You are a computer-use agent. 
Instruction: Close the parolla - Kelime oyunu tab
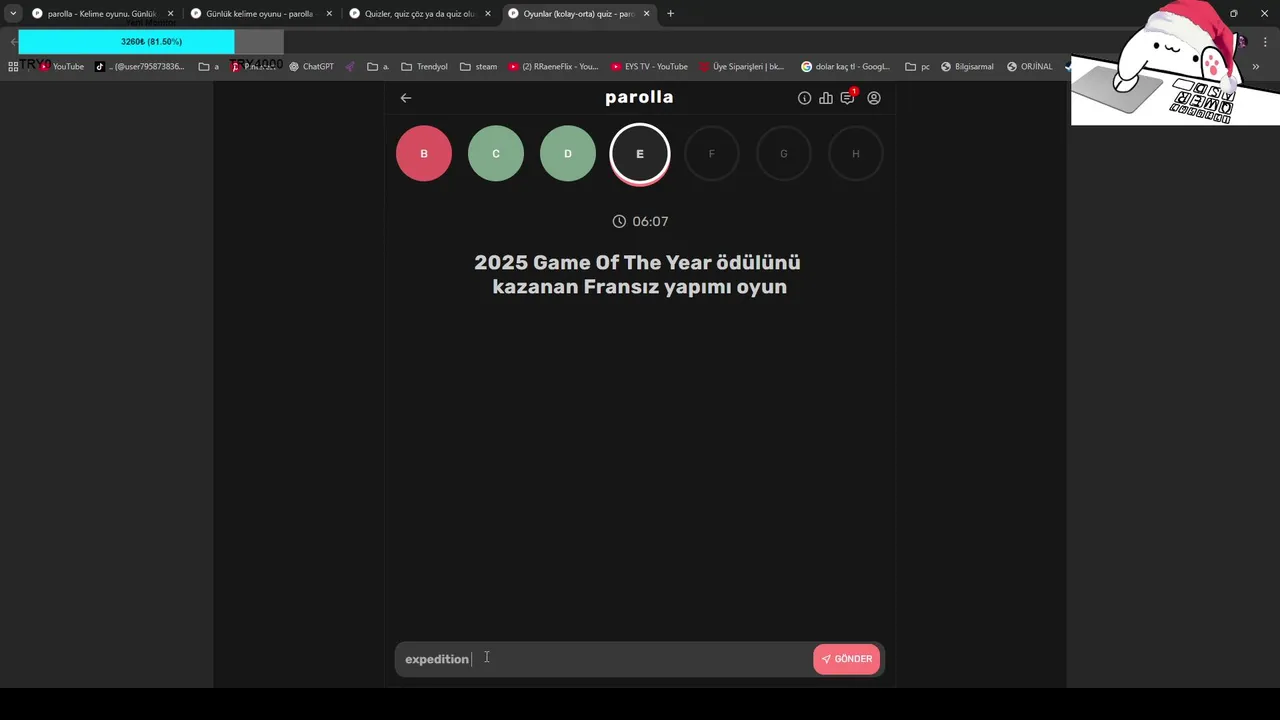[170, 14]
